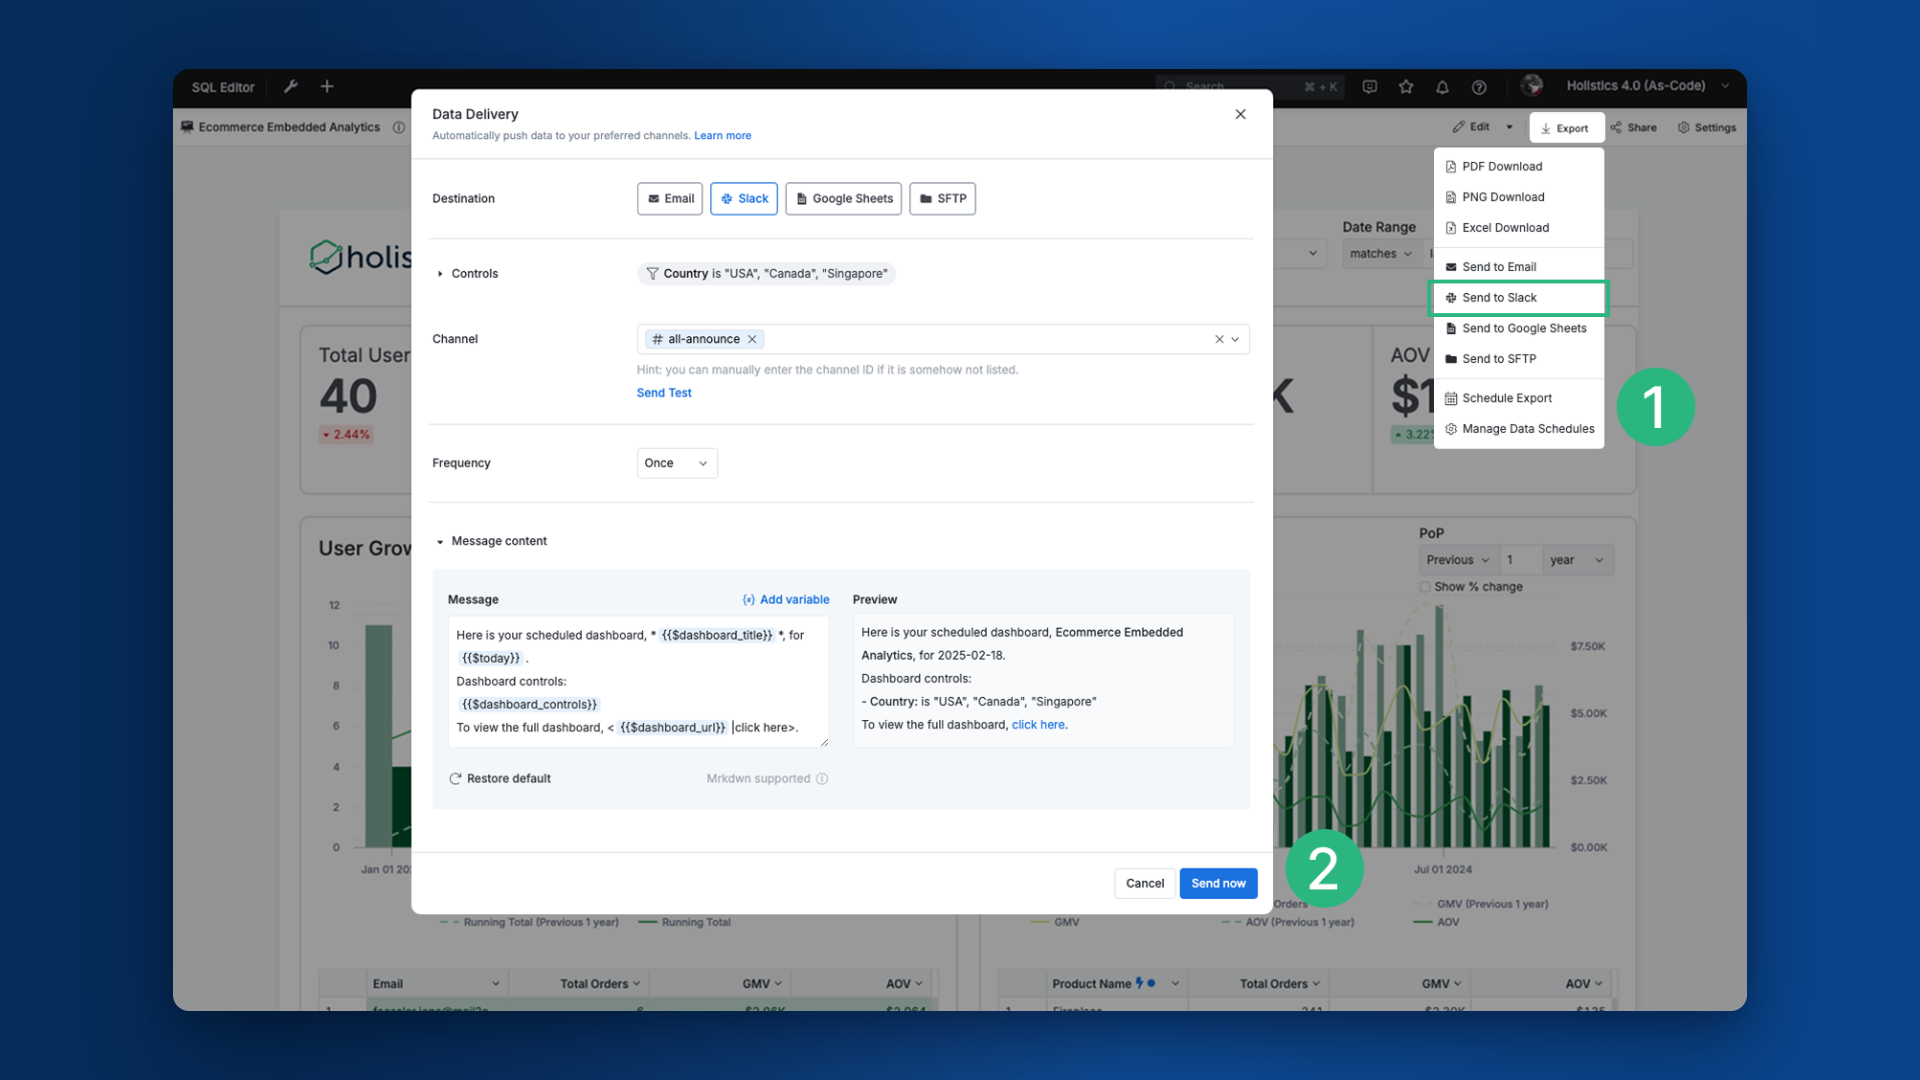The height and width of the screenshot is (1080, 1920).
Task: Click the Ecommerce Embedded Analytics dashboard title
Action: click(x=289, y=128)
